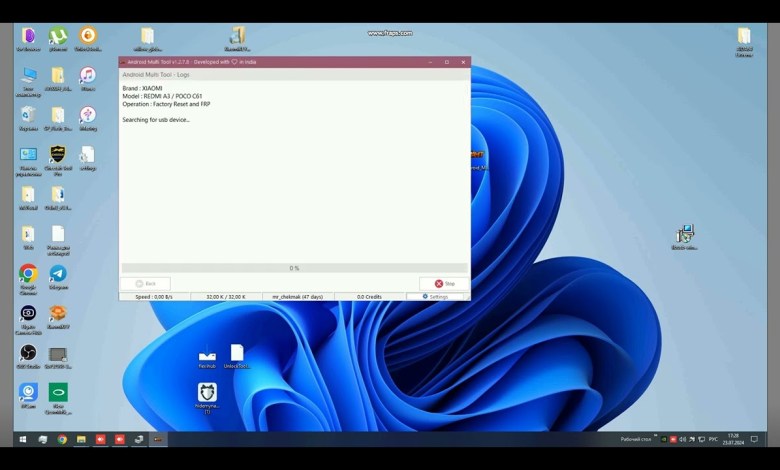Click the 0.0 Credits status field

[x=370, y=297]
